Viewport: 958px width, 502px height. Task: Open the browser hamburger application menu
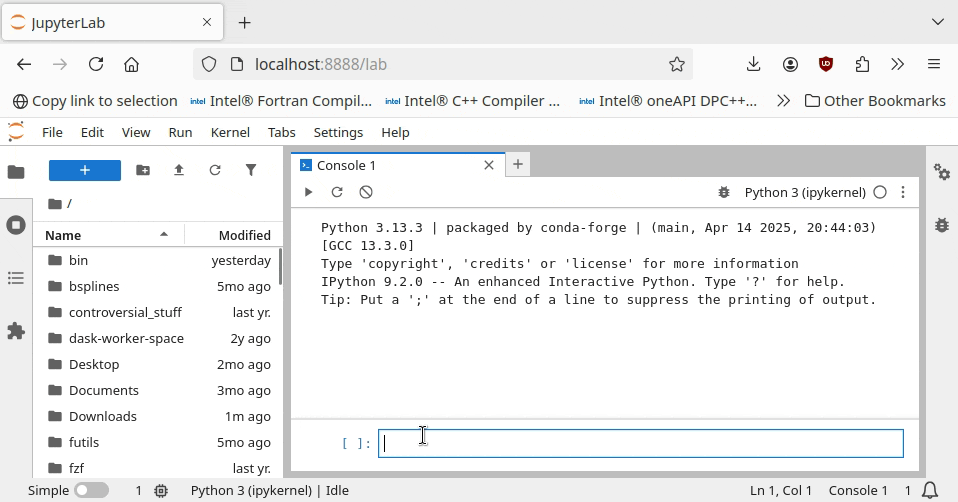(934, 64)
